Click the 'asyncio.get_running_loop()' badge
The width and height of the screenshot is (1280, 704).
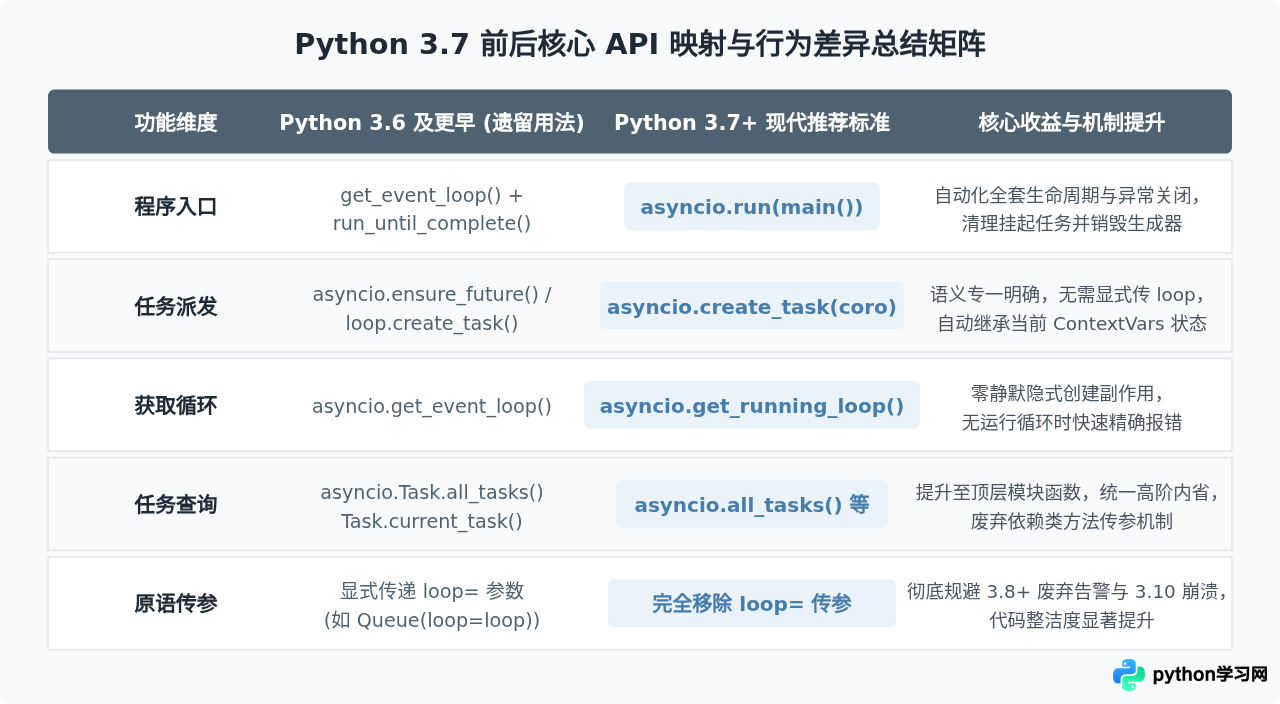752,405
